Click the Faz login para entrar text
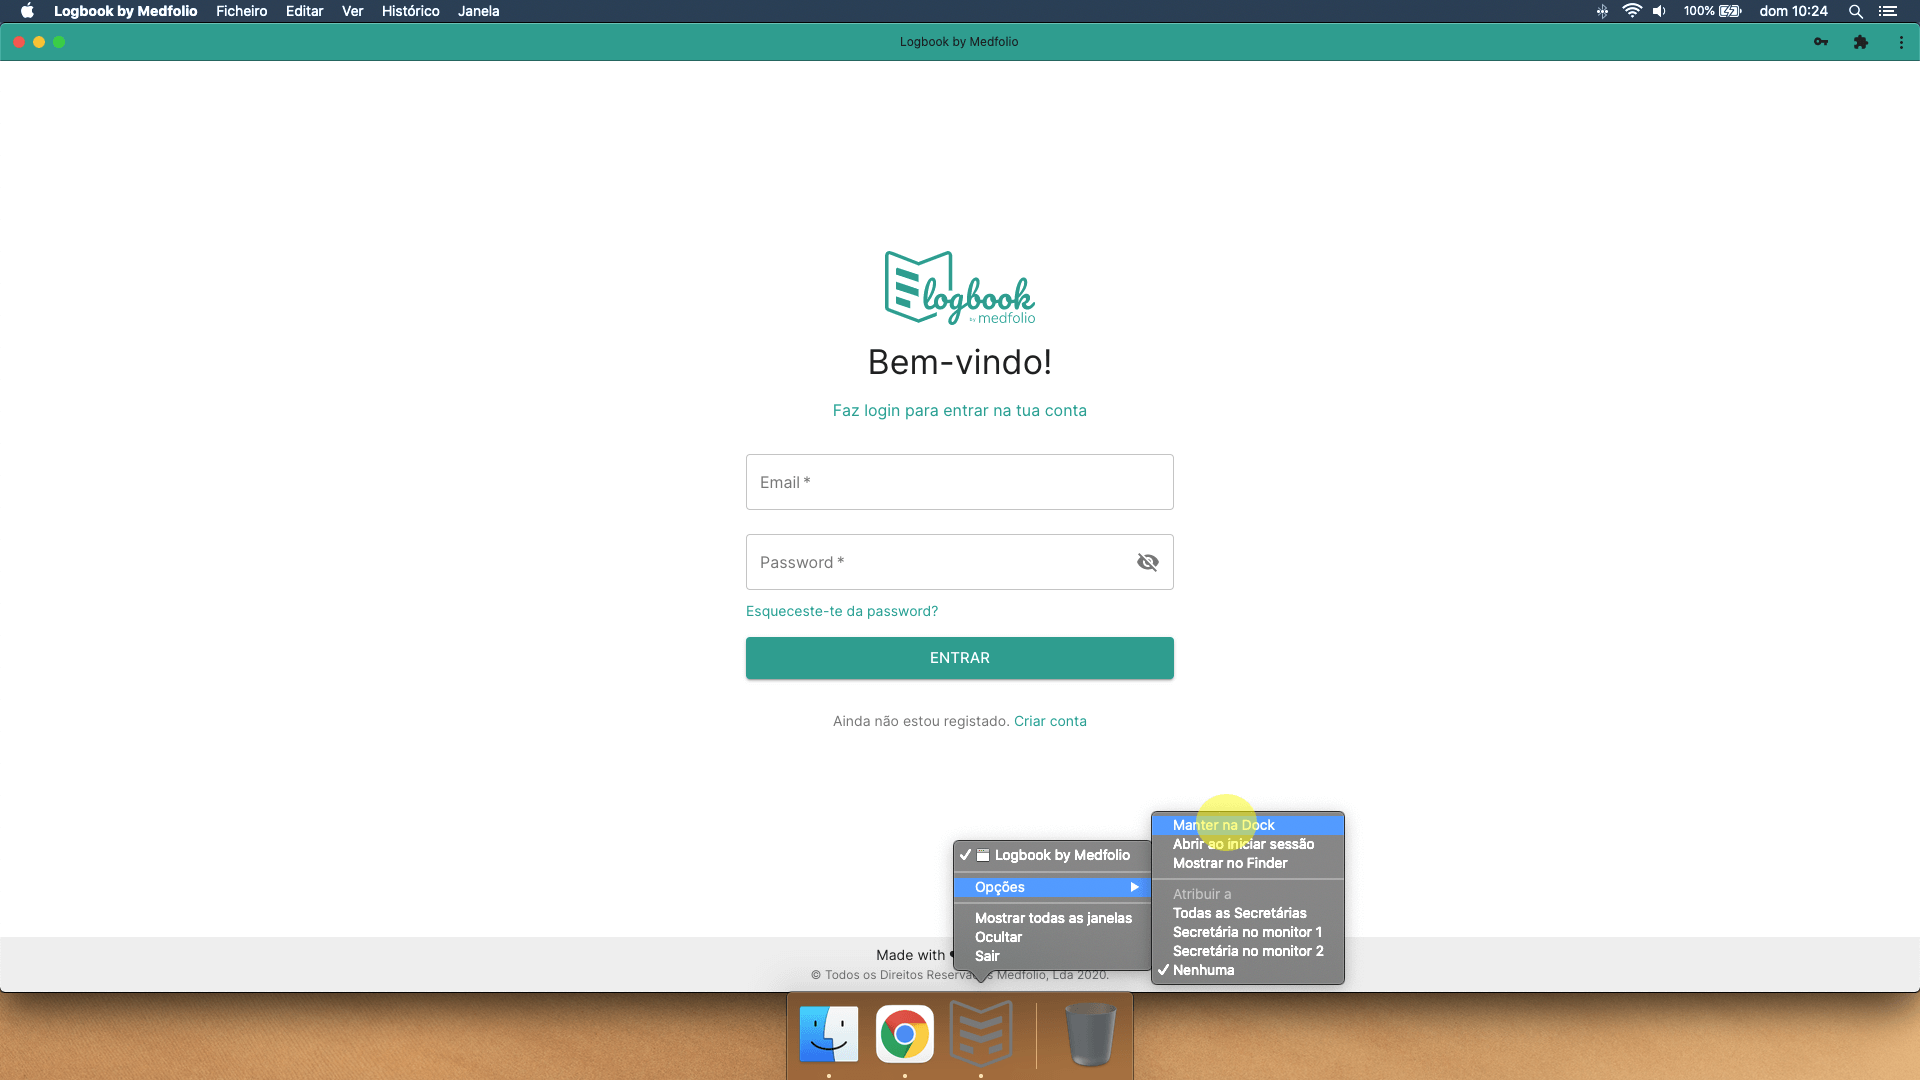 click(960, 410)
